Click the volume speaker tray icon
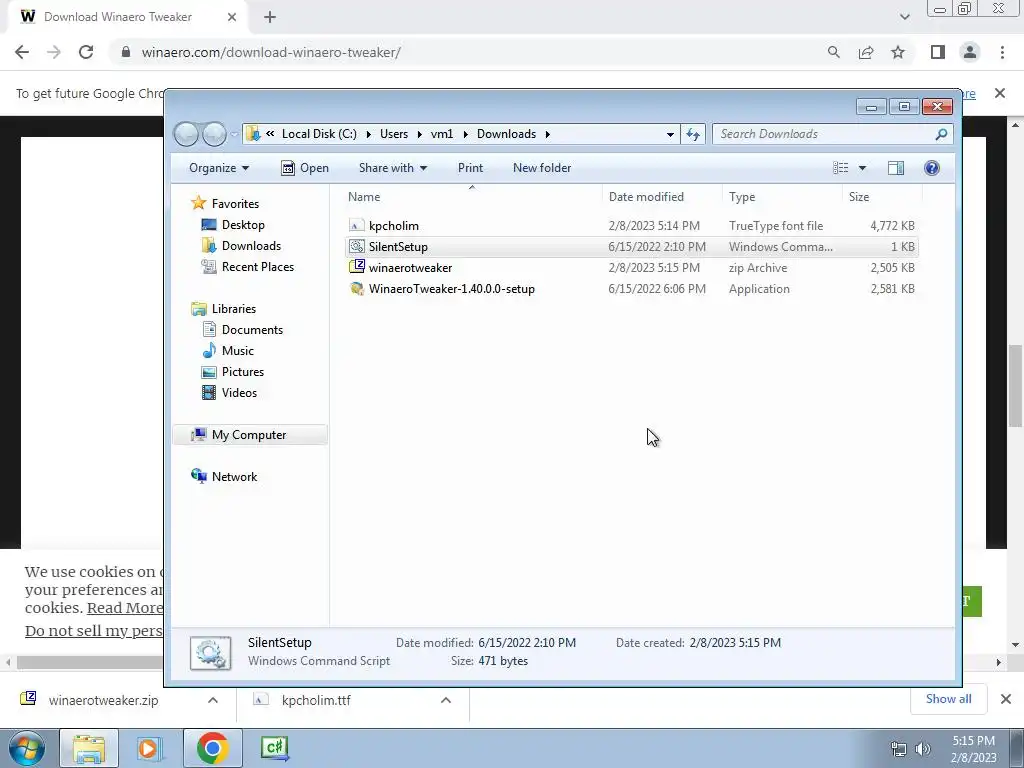This screenshot has height=768, width=1024. pos(923,749)
